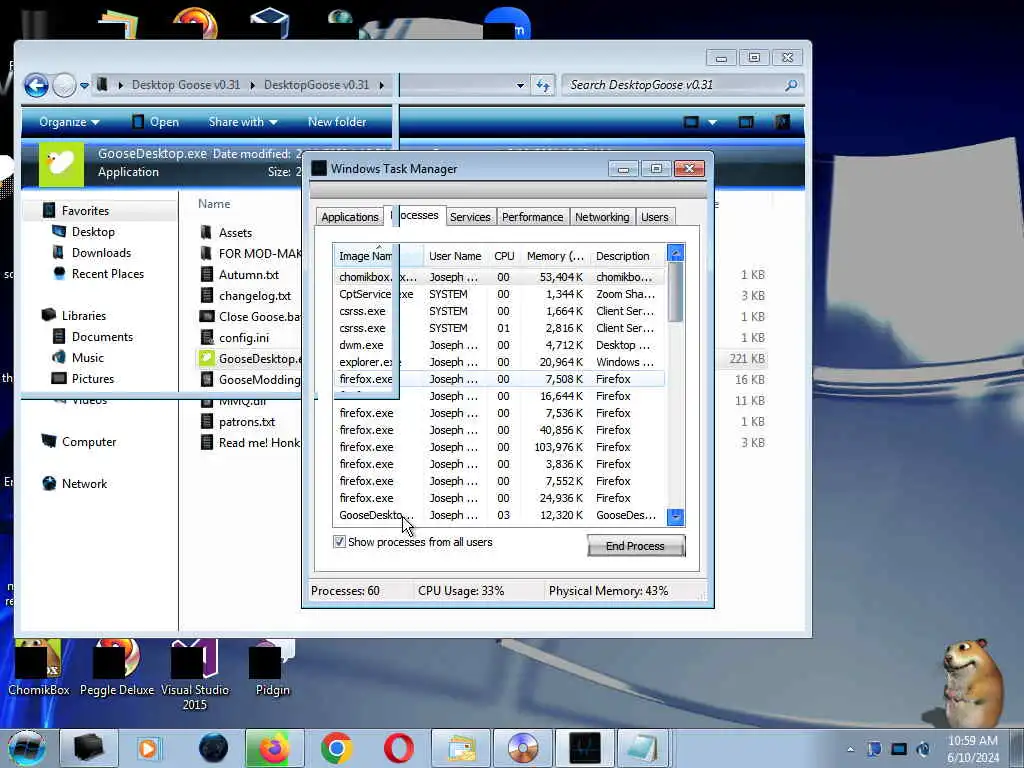Open Explorer help icon

click(782, 122)
